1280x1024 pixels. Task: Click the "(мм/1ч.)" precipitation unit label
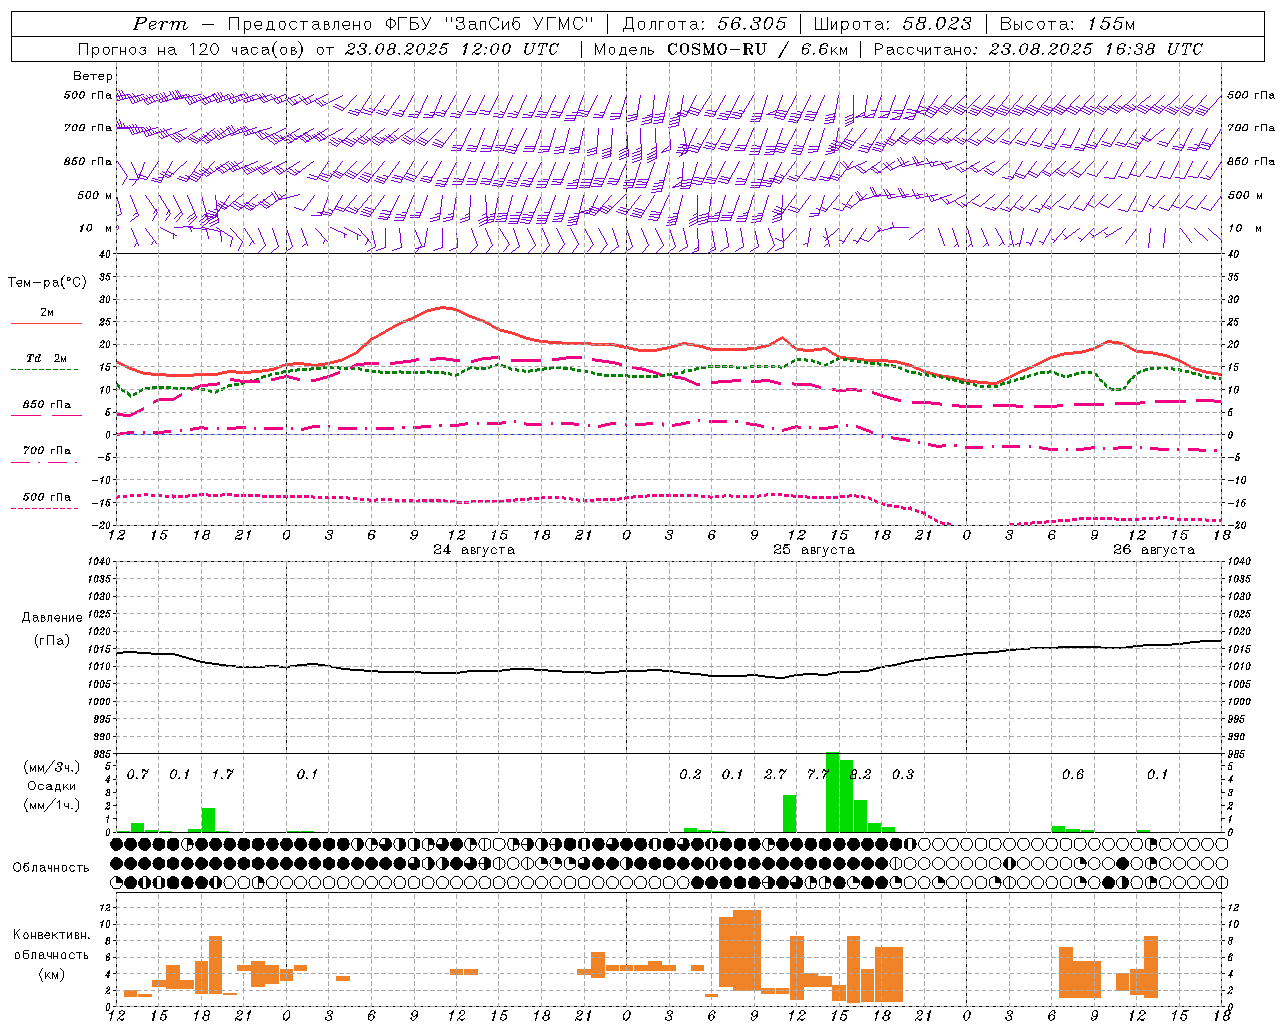pos(52,805)
